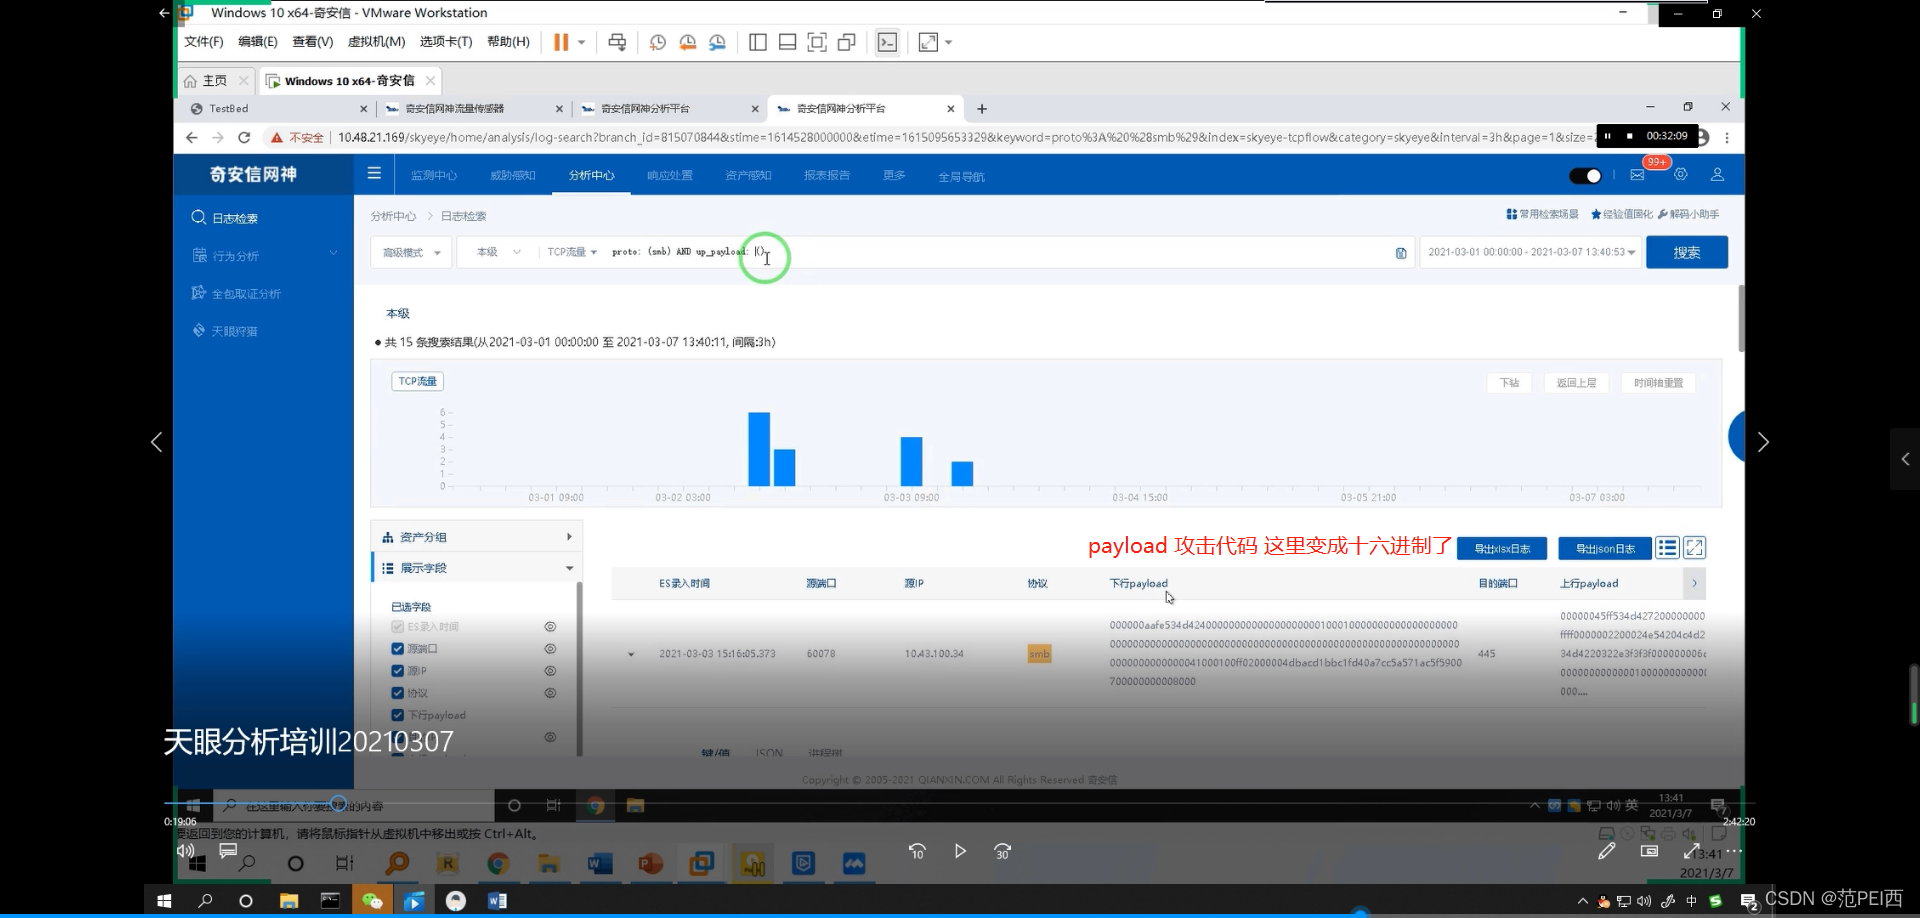Switch to 分析中心 nav tab
Image resolution: width=1920 pixels, height=918 pixels.
click(592, 175)
